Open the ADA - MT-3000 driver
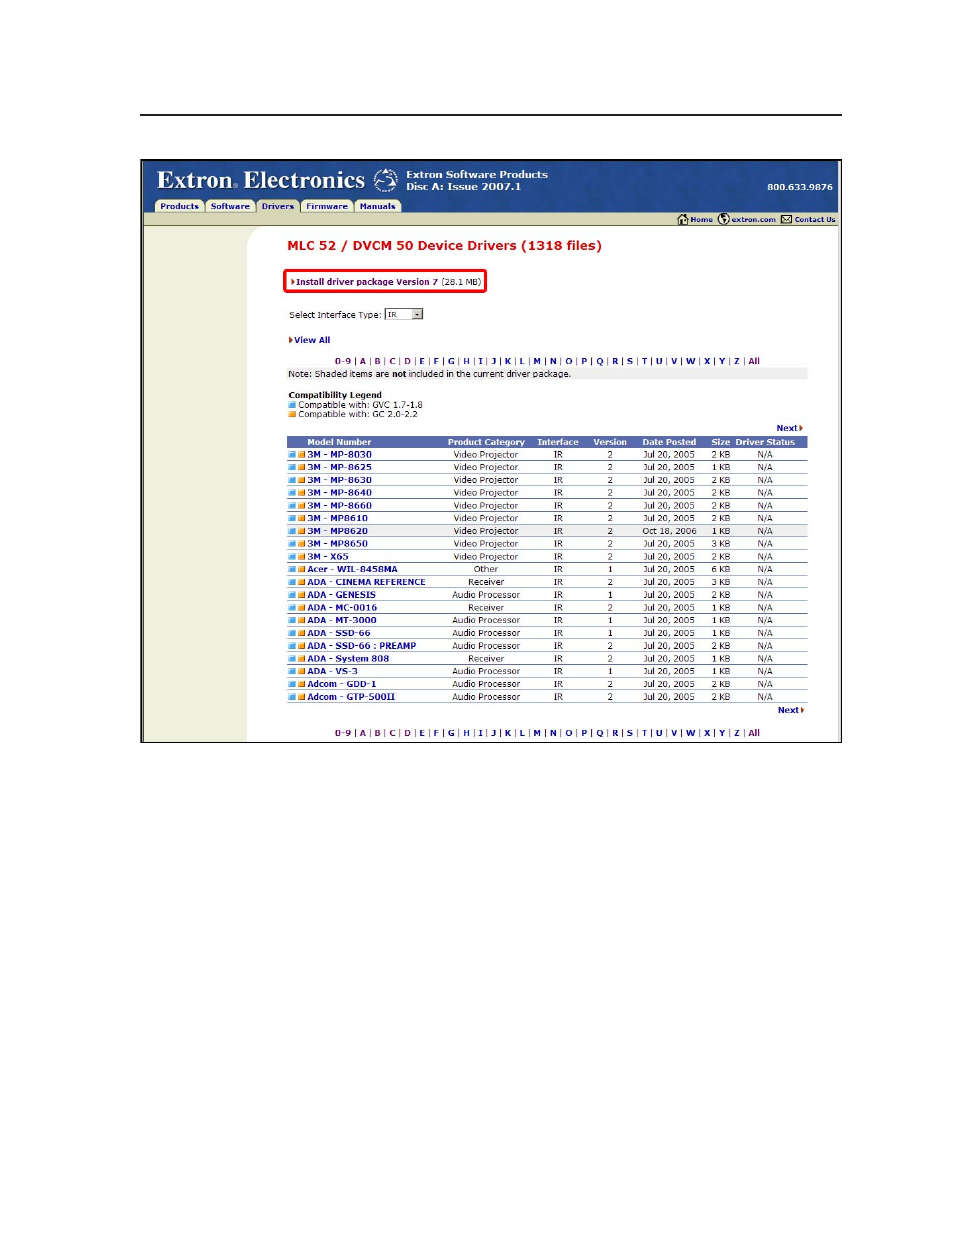Viewport: 954px width, 1235px height. 342,620
